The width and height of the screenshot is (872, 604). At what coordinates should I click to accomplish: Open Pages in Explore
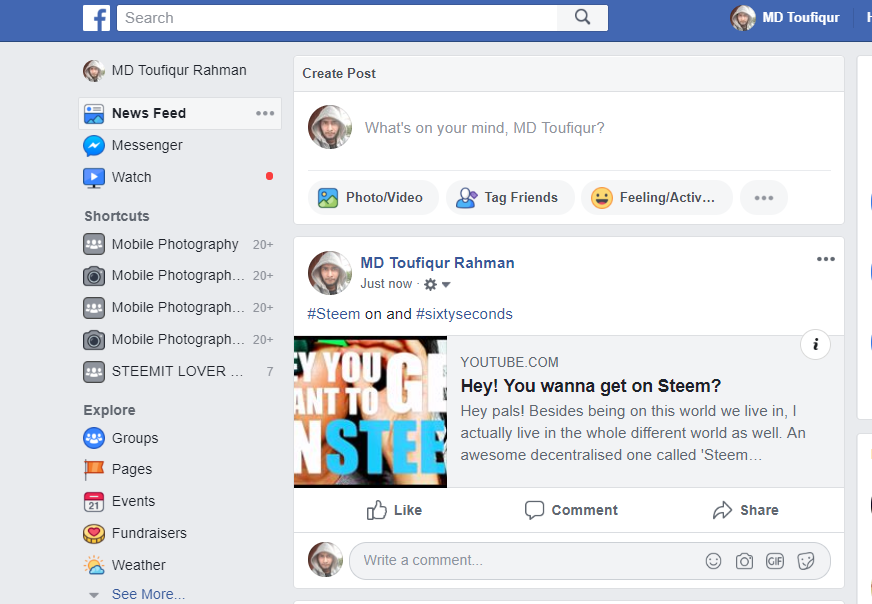tap(131, 469)
